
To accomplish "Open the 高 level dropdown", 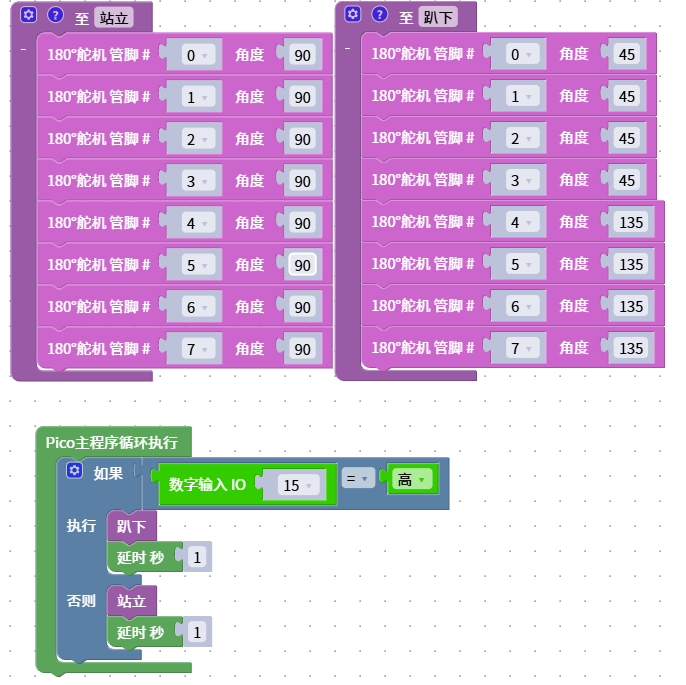I will click(412, 479).
